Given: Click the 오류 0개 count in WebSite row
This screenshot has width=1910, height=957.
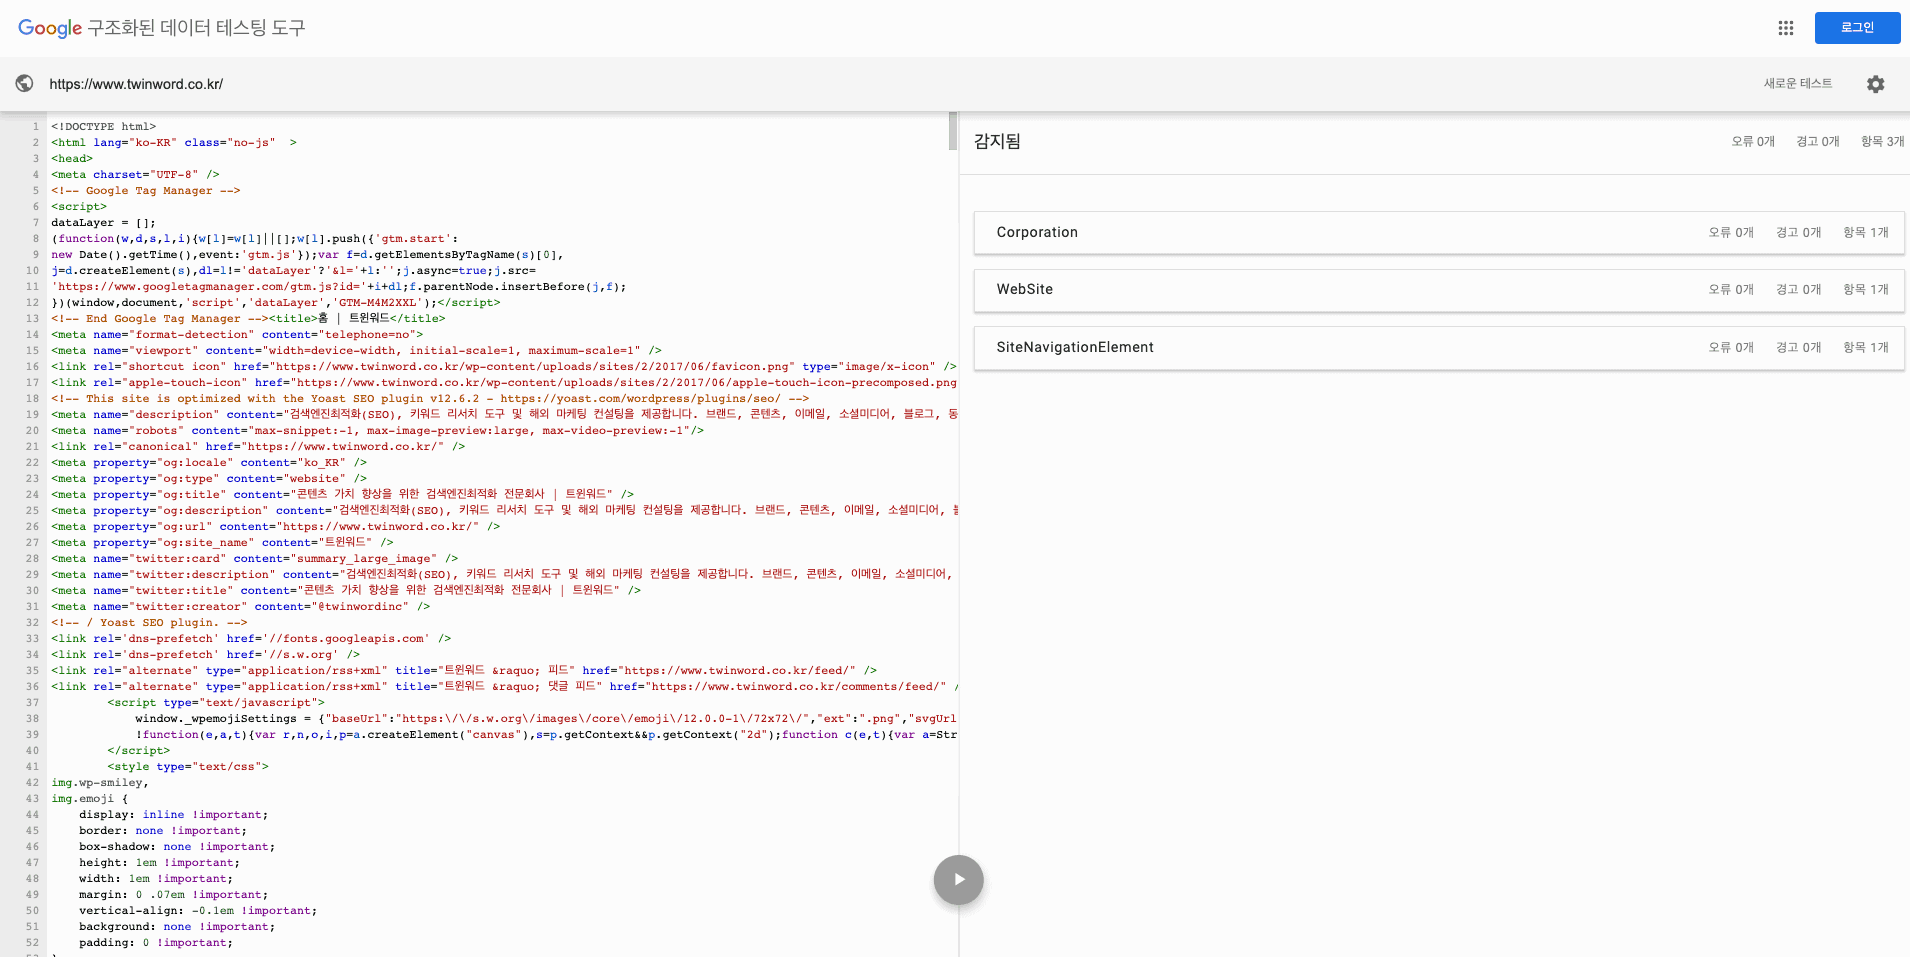Looking at the screenshot, I should coord(1731,289).
